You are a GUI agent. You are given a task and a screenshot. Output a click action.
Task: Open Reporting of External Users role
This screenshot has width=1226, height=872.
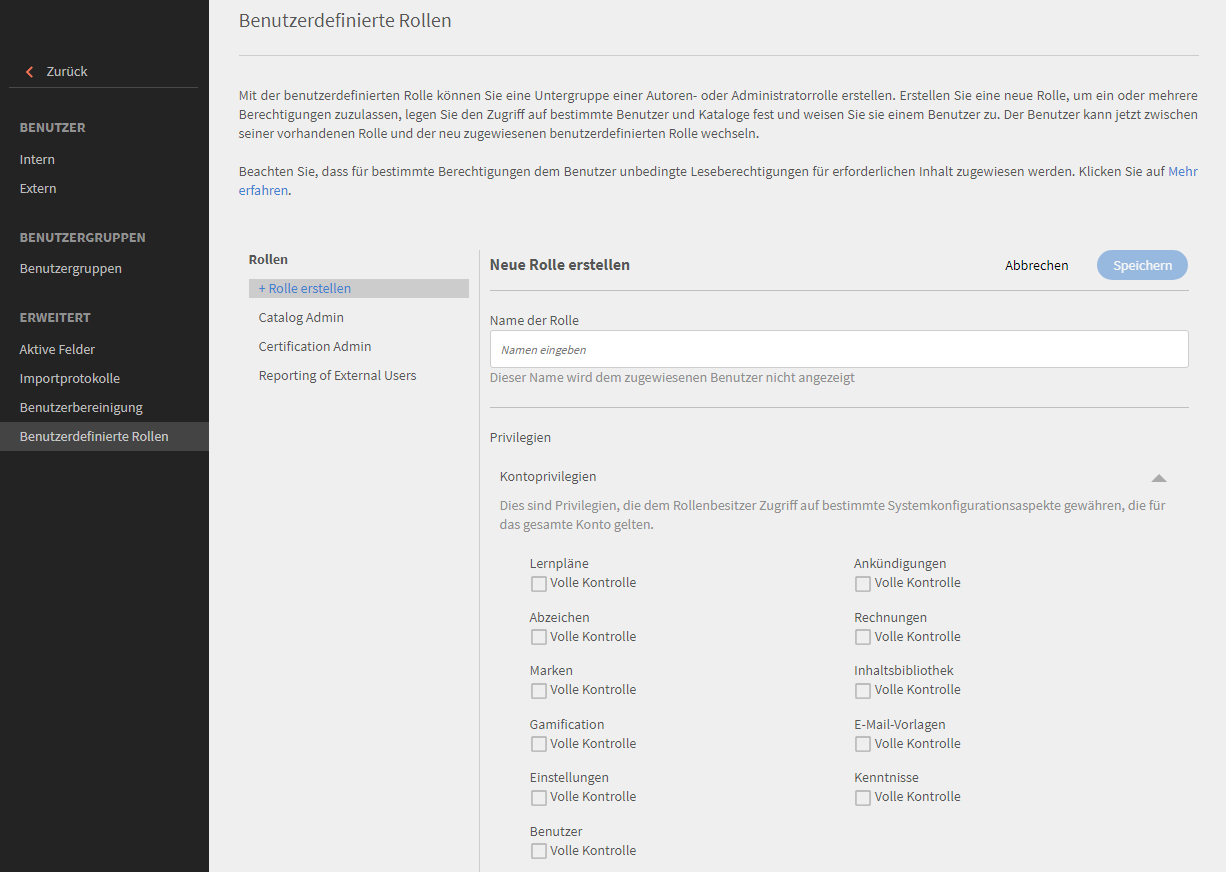(337, 376)
